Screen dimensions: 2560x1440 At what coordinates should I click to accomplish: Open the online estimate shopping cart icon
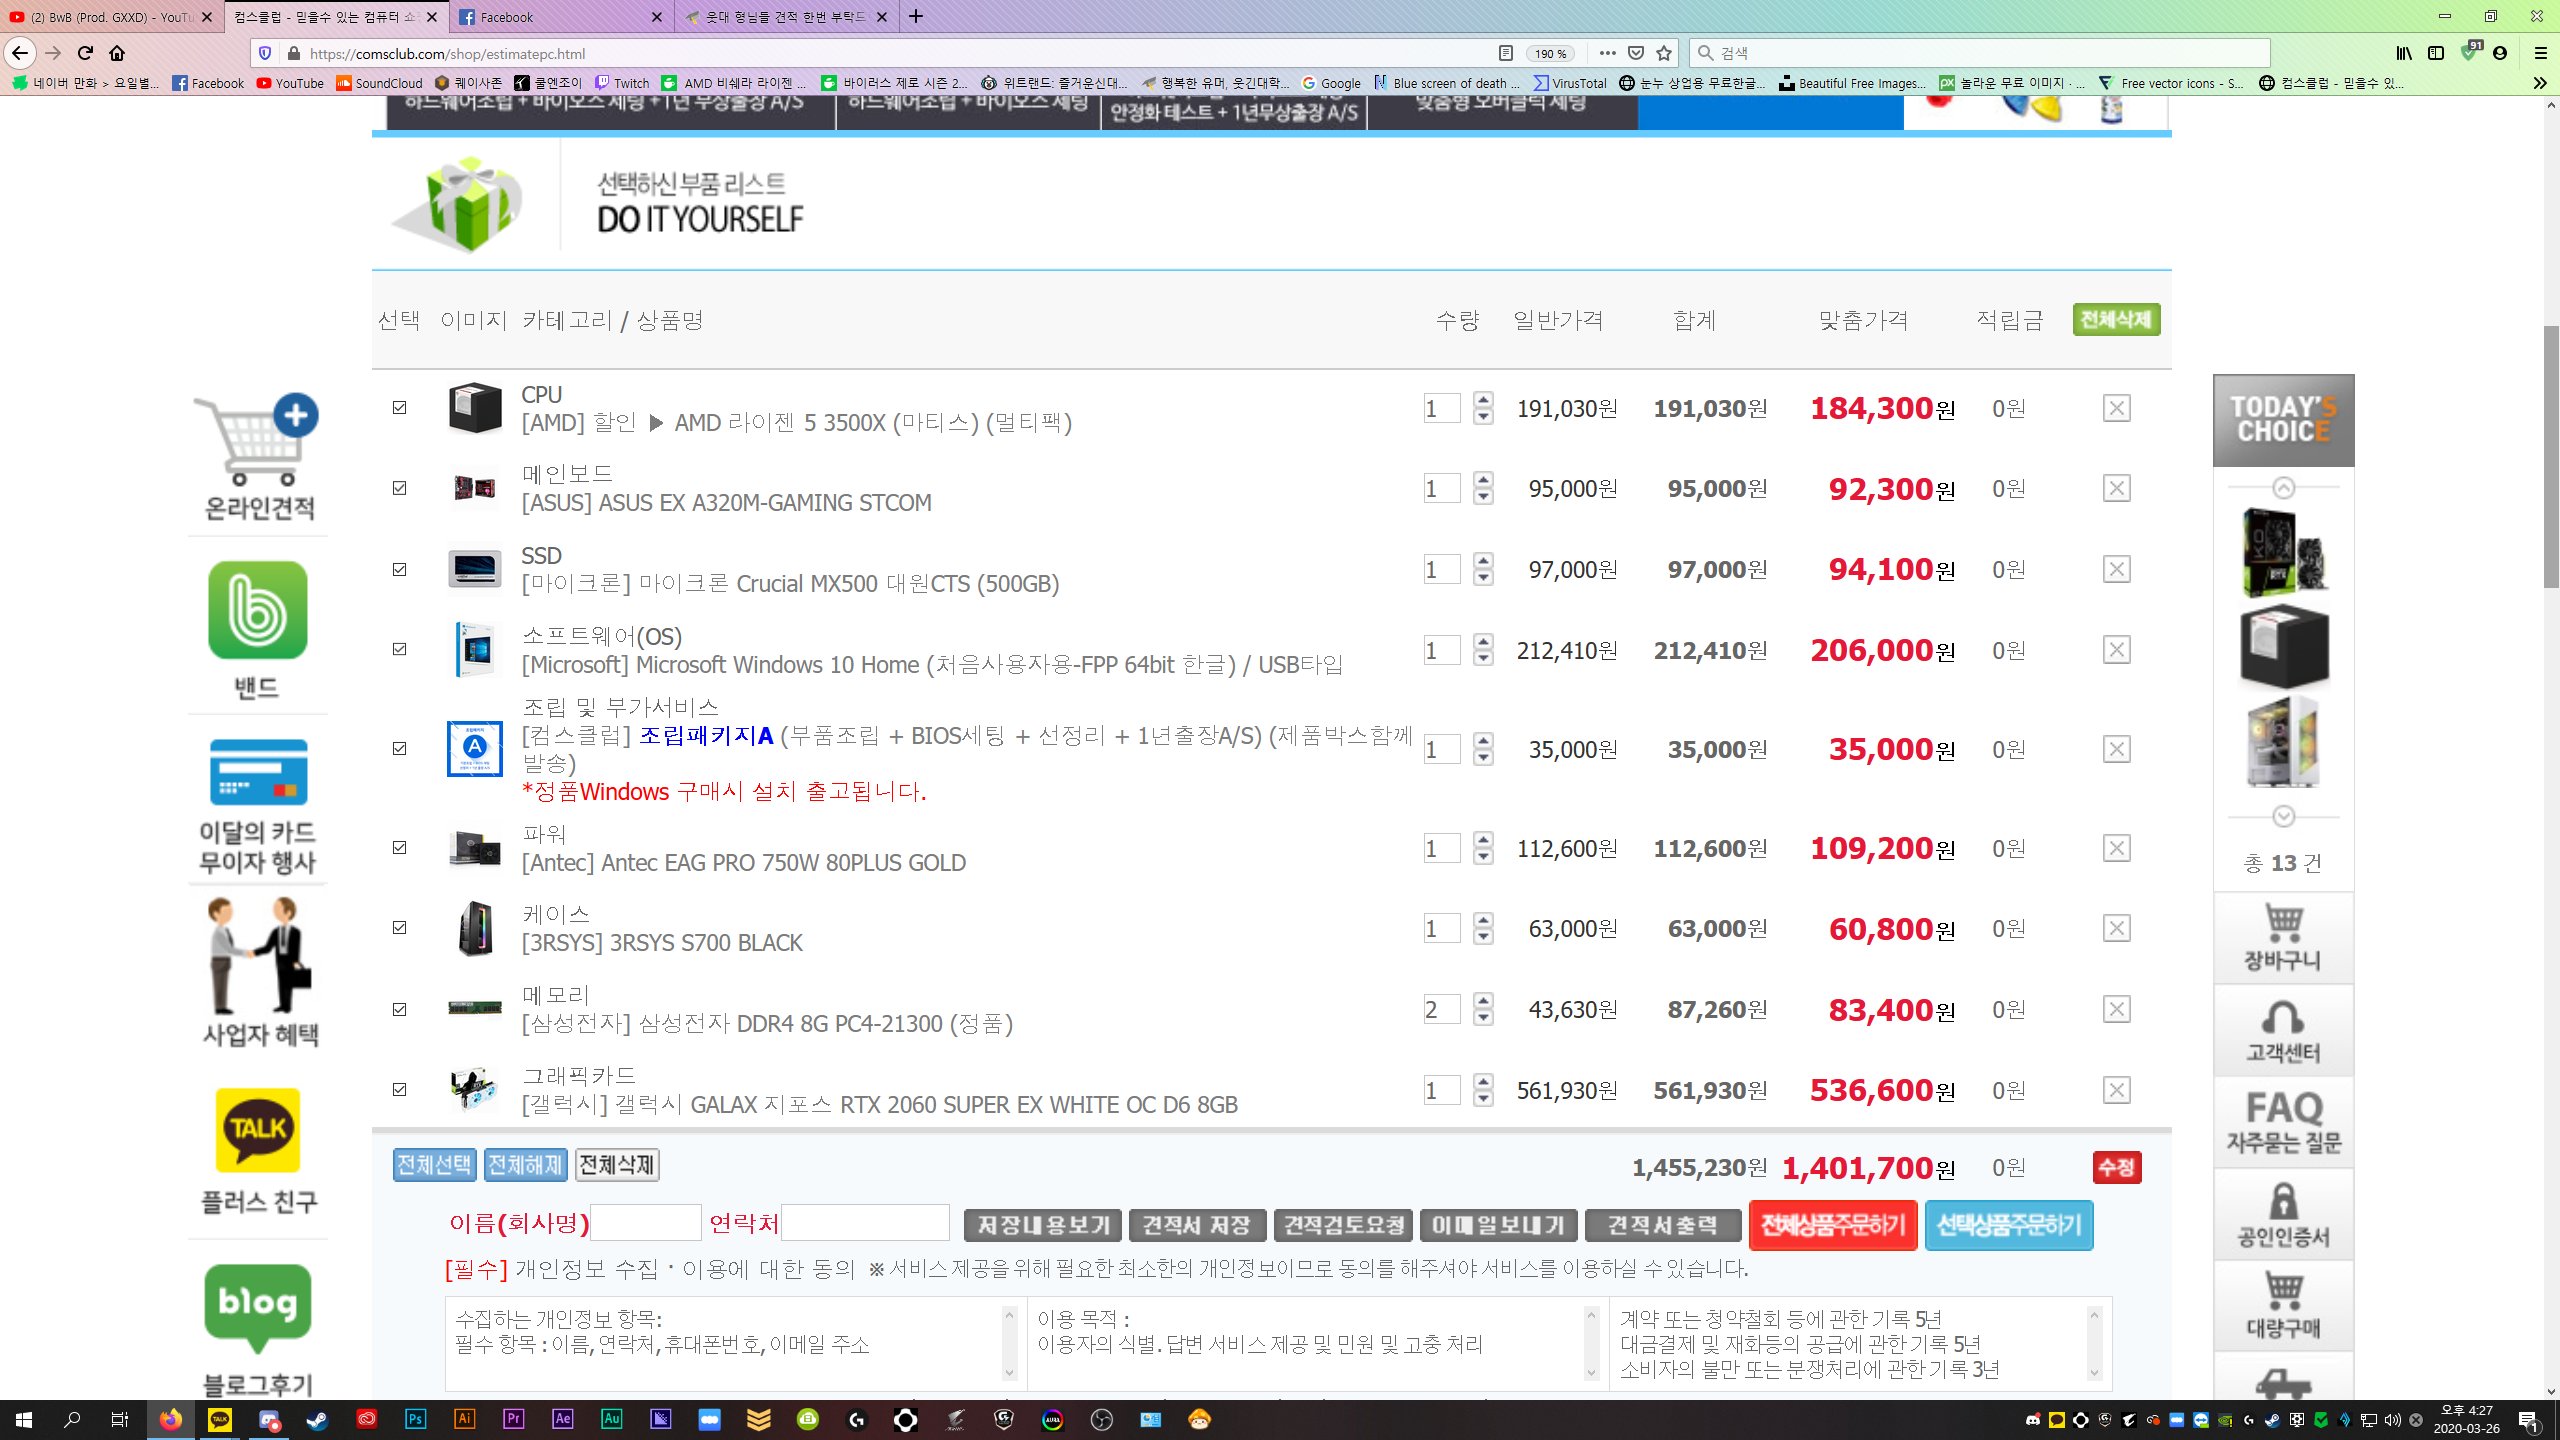point(256,440)
